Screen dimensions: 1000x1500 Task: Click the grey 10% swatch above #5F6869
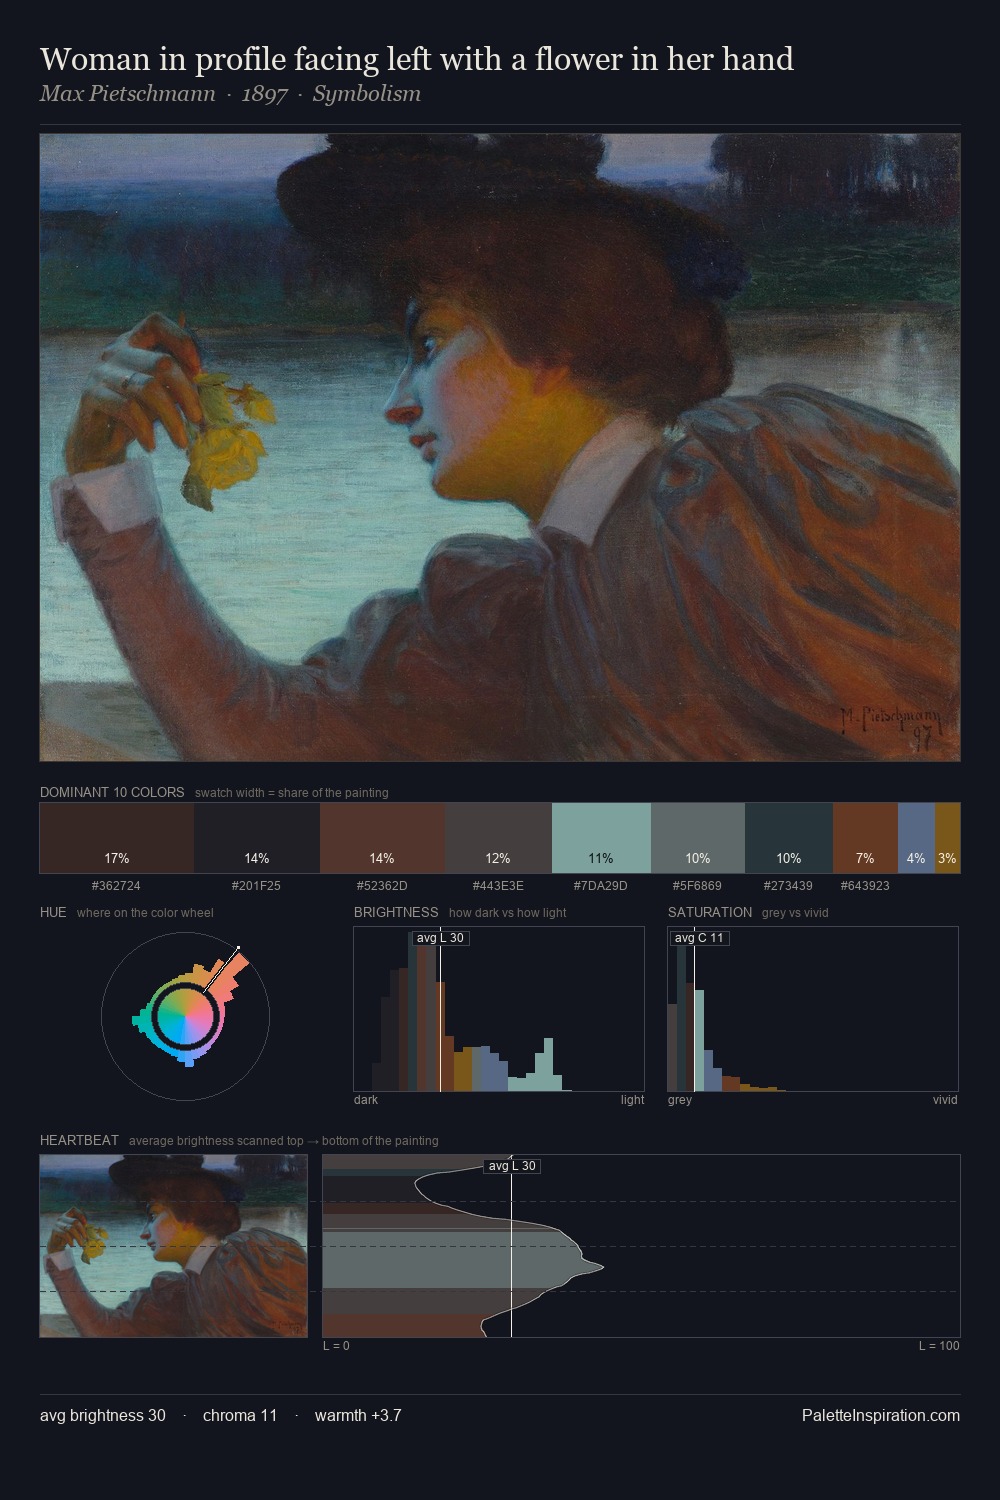[x=698, y=838]
